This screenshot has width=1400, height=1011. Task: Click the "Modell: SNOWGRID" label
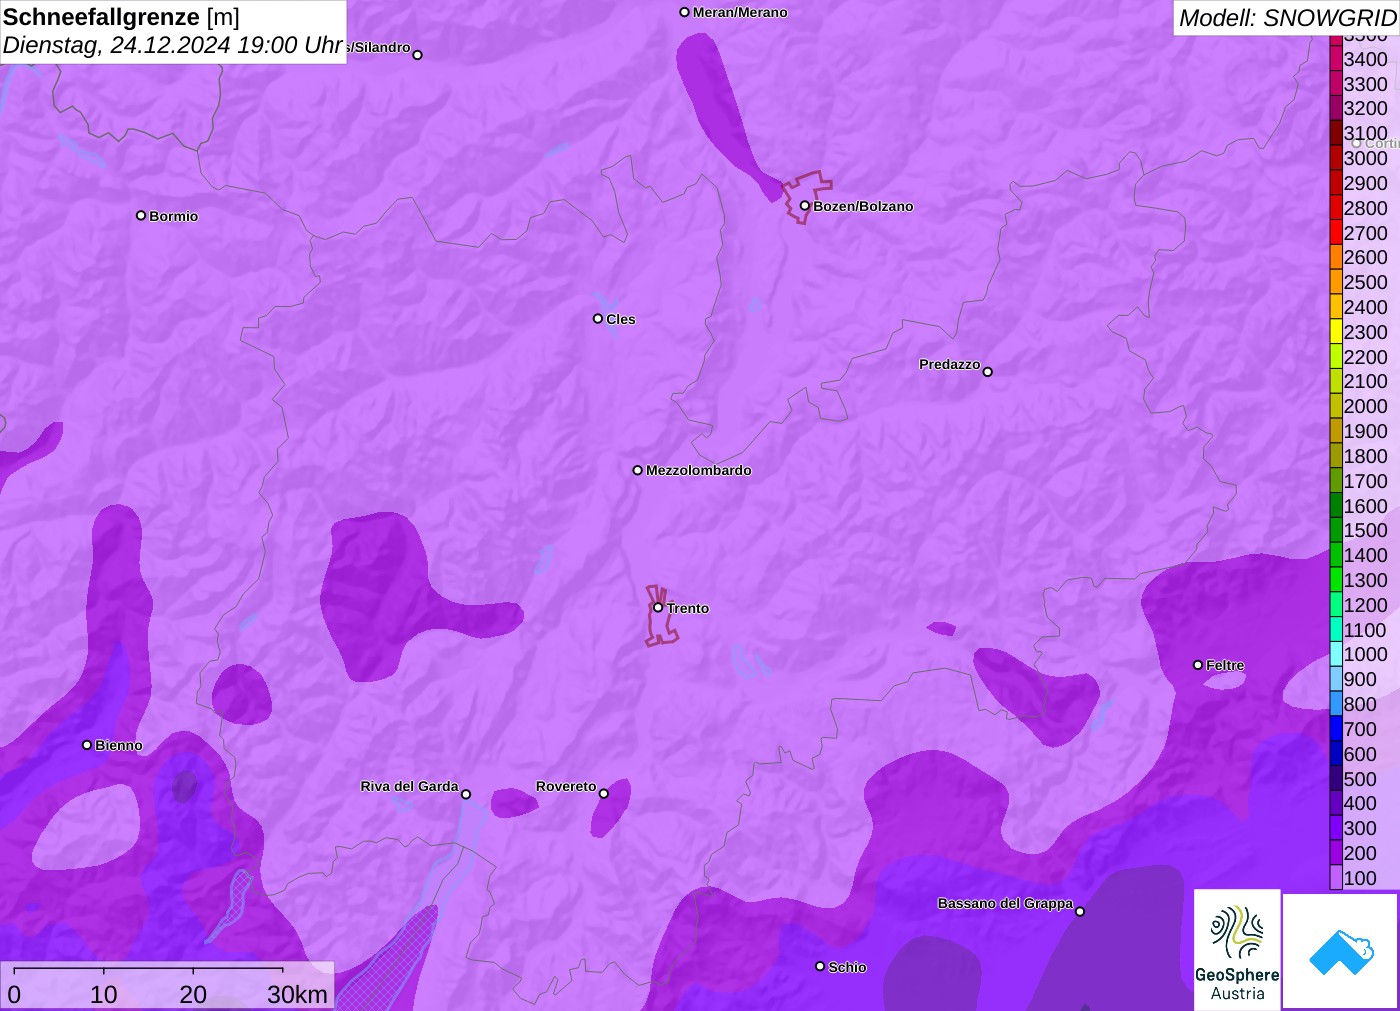1287,18
